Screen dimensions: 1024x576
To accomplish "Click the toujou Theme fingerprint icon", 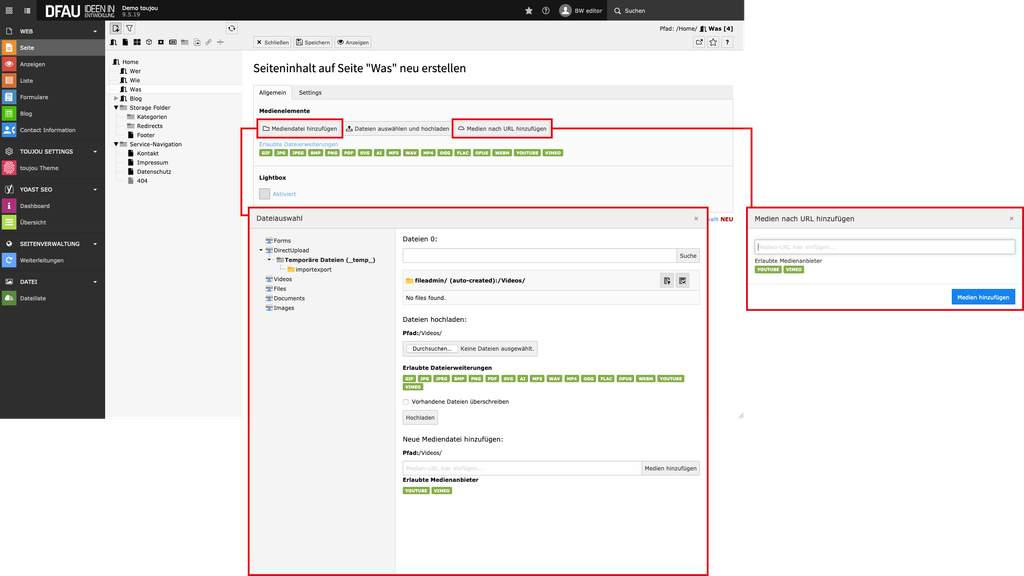I will (x=9, y=168).
